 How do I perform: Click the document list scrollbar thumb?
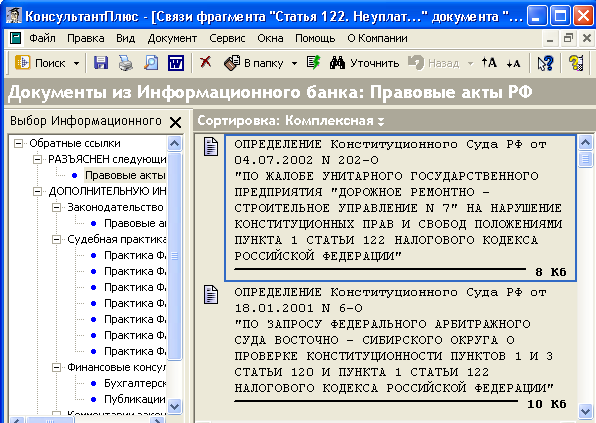click(x=585, y=159)
